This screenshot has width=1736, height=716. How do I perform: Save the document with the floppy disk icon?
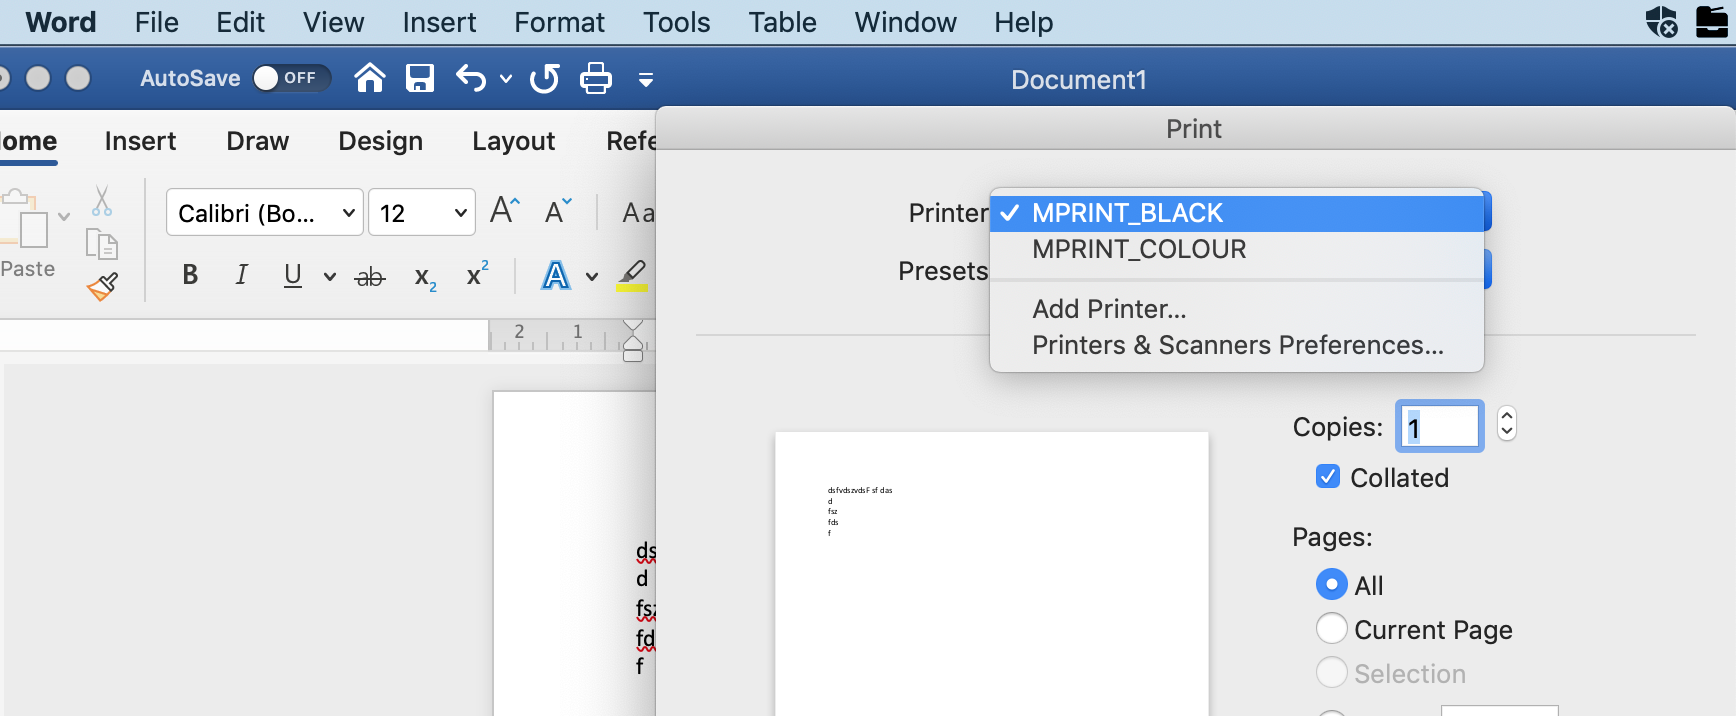point(420,78)
